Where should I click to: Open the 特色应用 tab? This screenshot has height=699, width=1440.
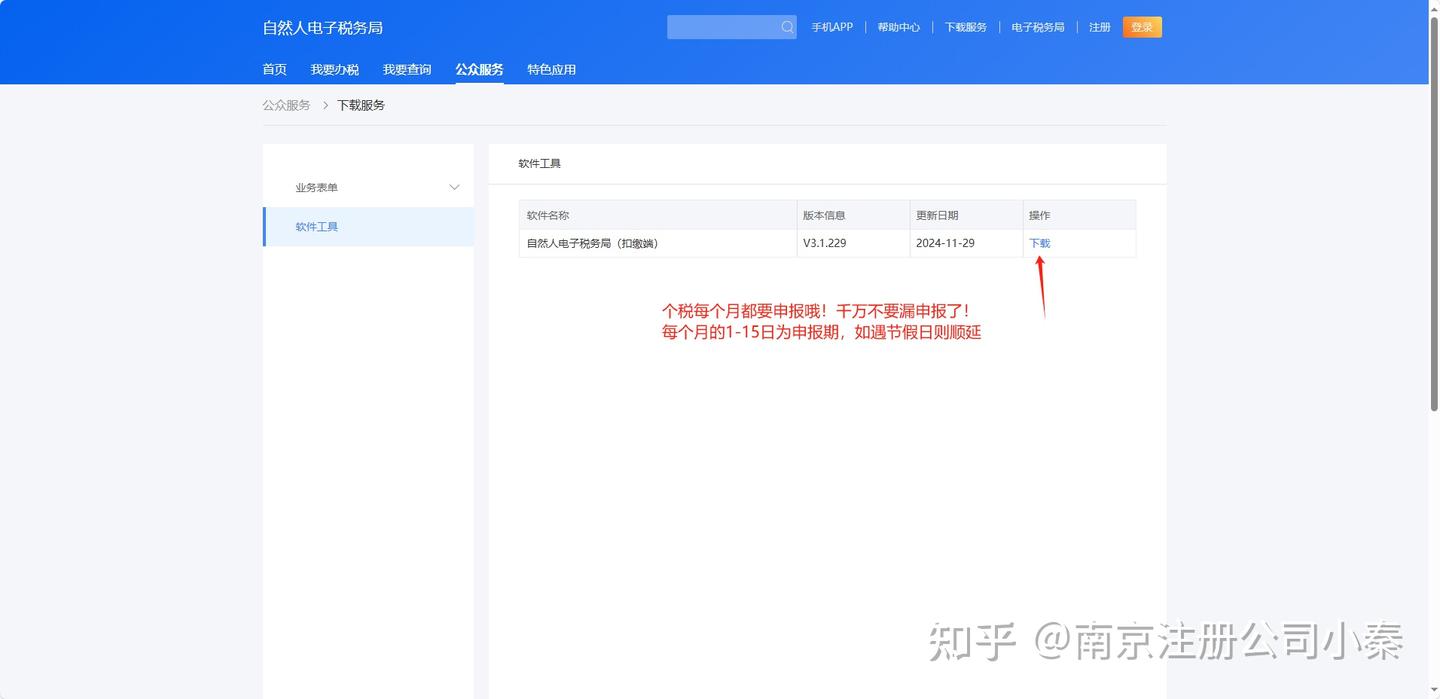pos(551,69)
